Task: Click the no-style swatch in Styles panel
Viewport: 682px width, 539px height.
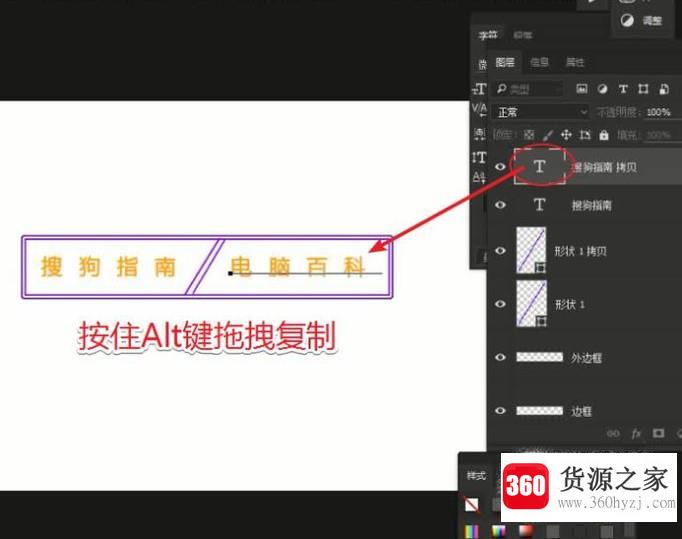Action: click(471, 505)
